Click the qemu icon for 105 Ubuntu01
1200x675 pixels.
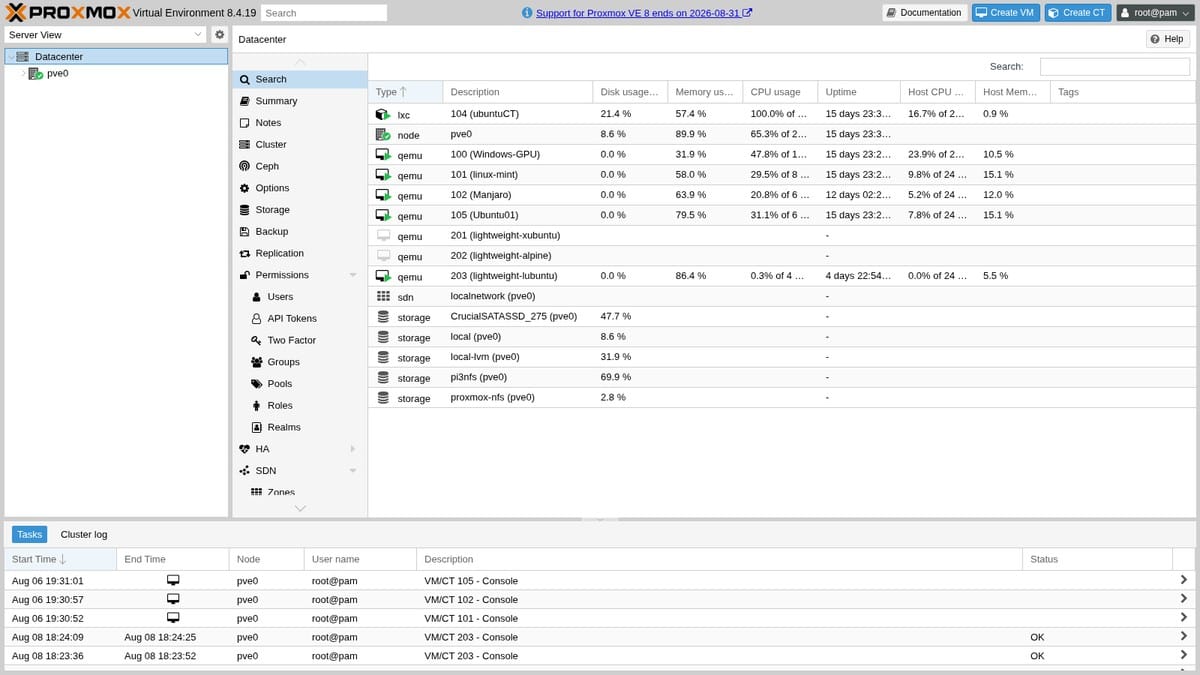click(383, 215)
